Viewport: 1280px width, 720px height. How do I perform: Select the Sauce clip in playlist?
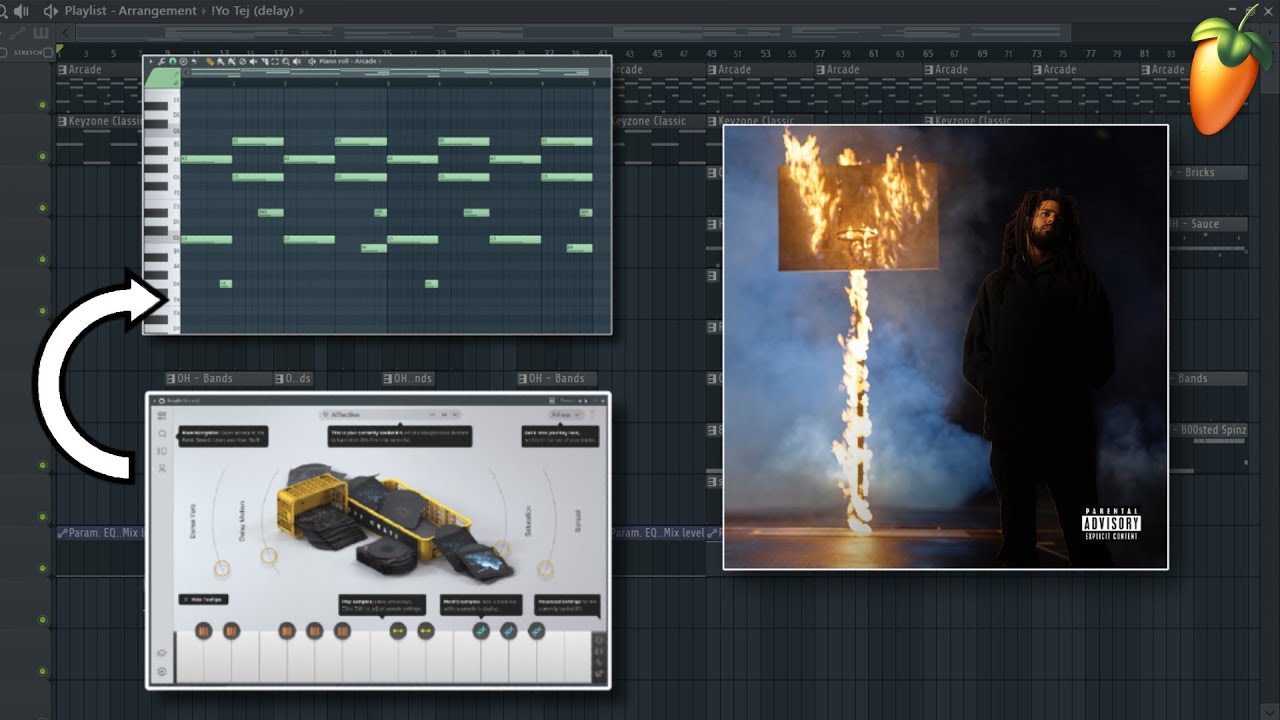[x=1208, y=224]
